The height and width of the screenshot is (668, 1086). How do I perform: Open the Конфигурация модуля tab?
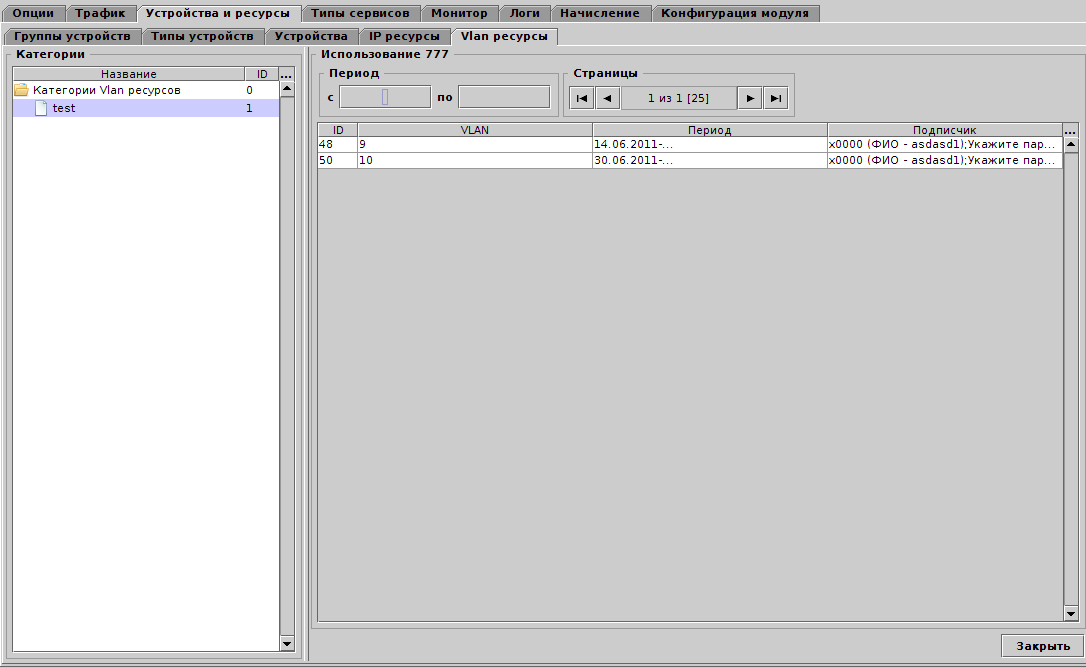coord(735,13)
